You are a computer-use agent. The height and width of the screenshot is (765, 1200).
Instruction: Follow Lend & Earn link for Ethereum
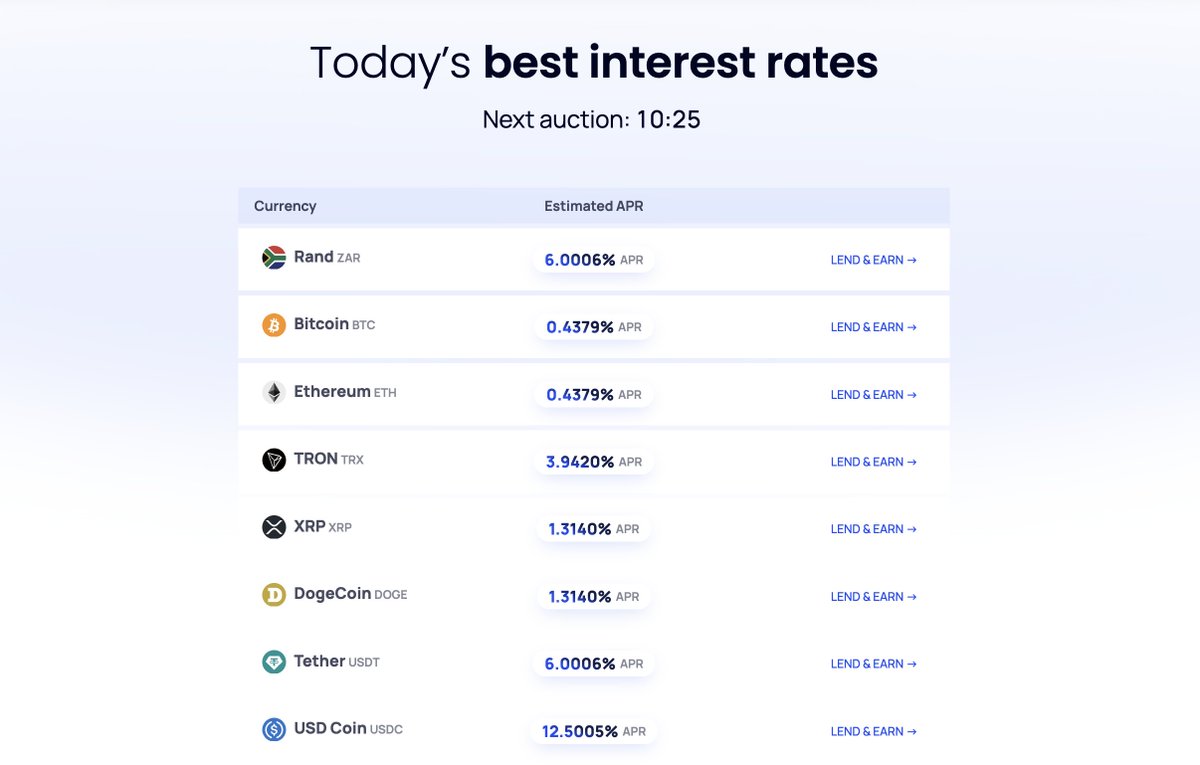[x=874, y=395]
